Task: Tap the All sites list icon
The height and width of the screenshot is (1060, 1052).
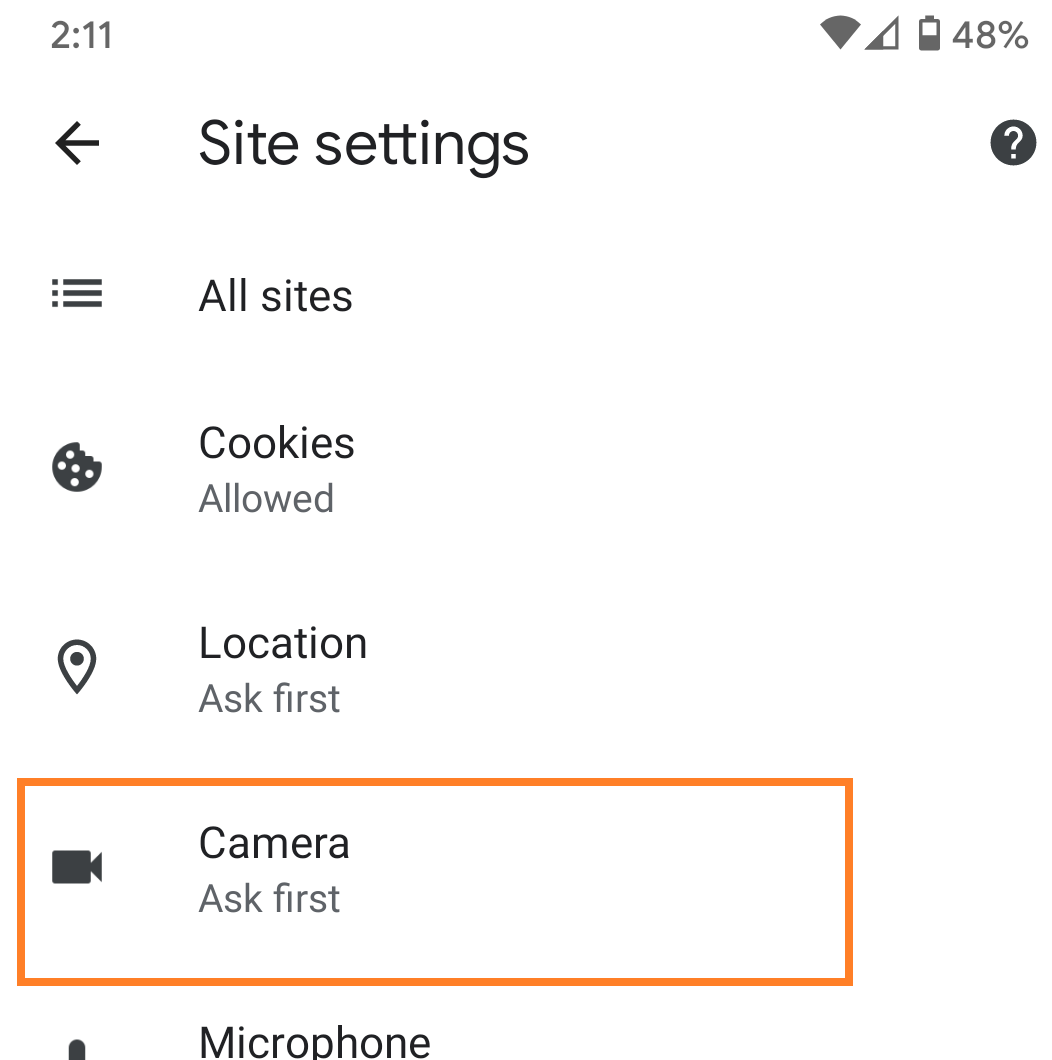Action: (77, 295)
